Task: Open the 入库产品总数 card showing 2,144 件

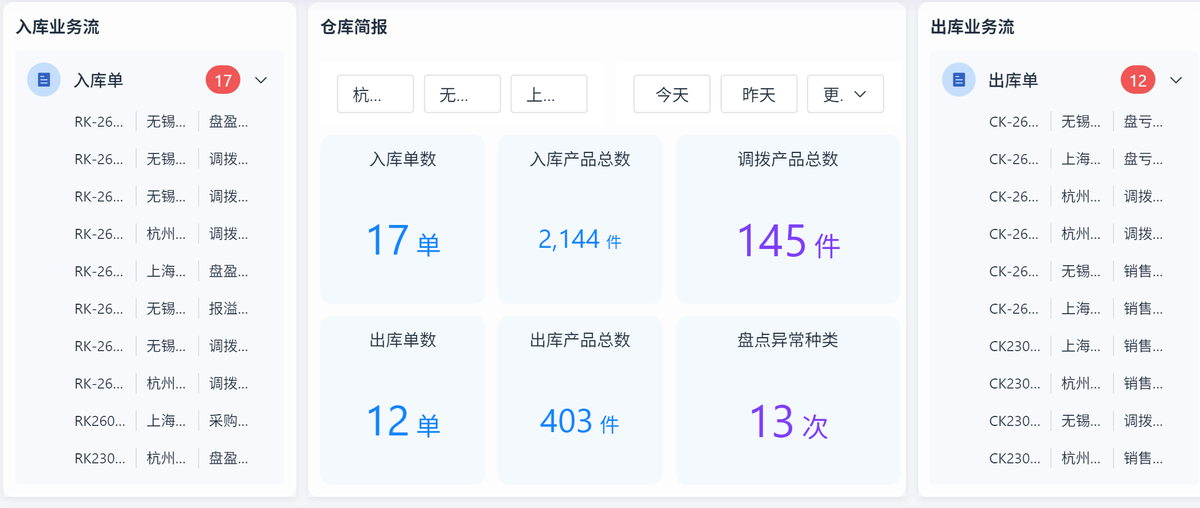Action: [x=580, y=219]
